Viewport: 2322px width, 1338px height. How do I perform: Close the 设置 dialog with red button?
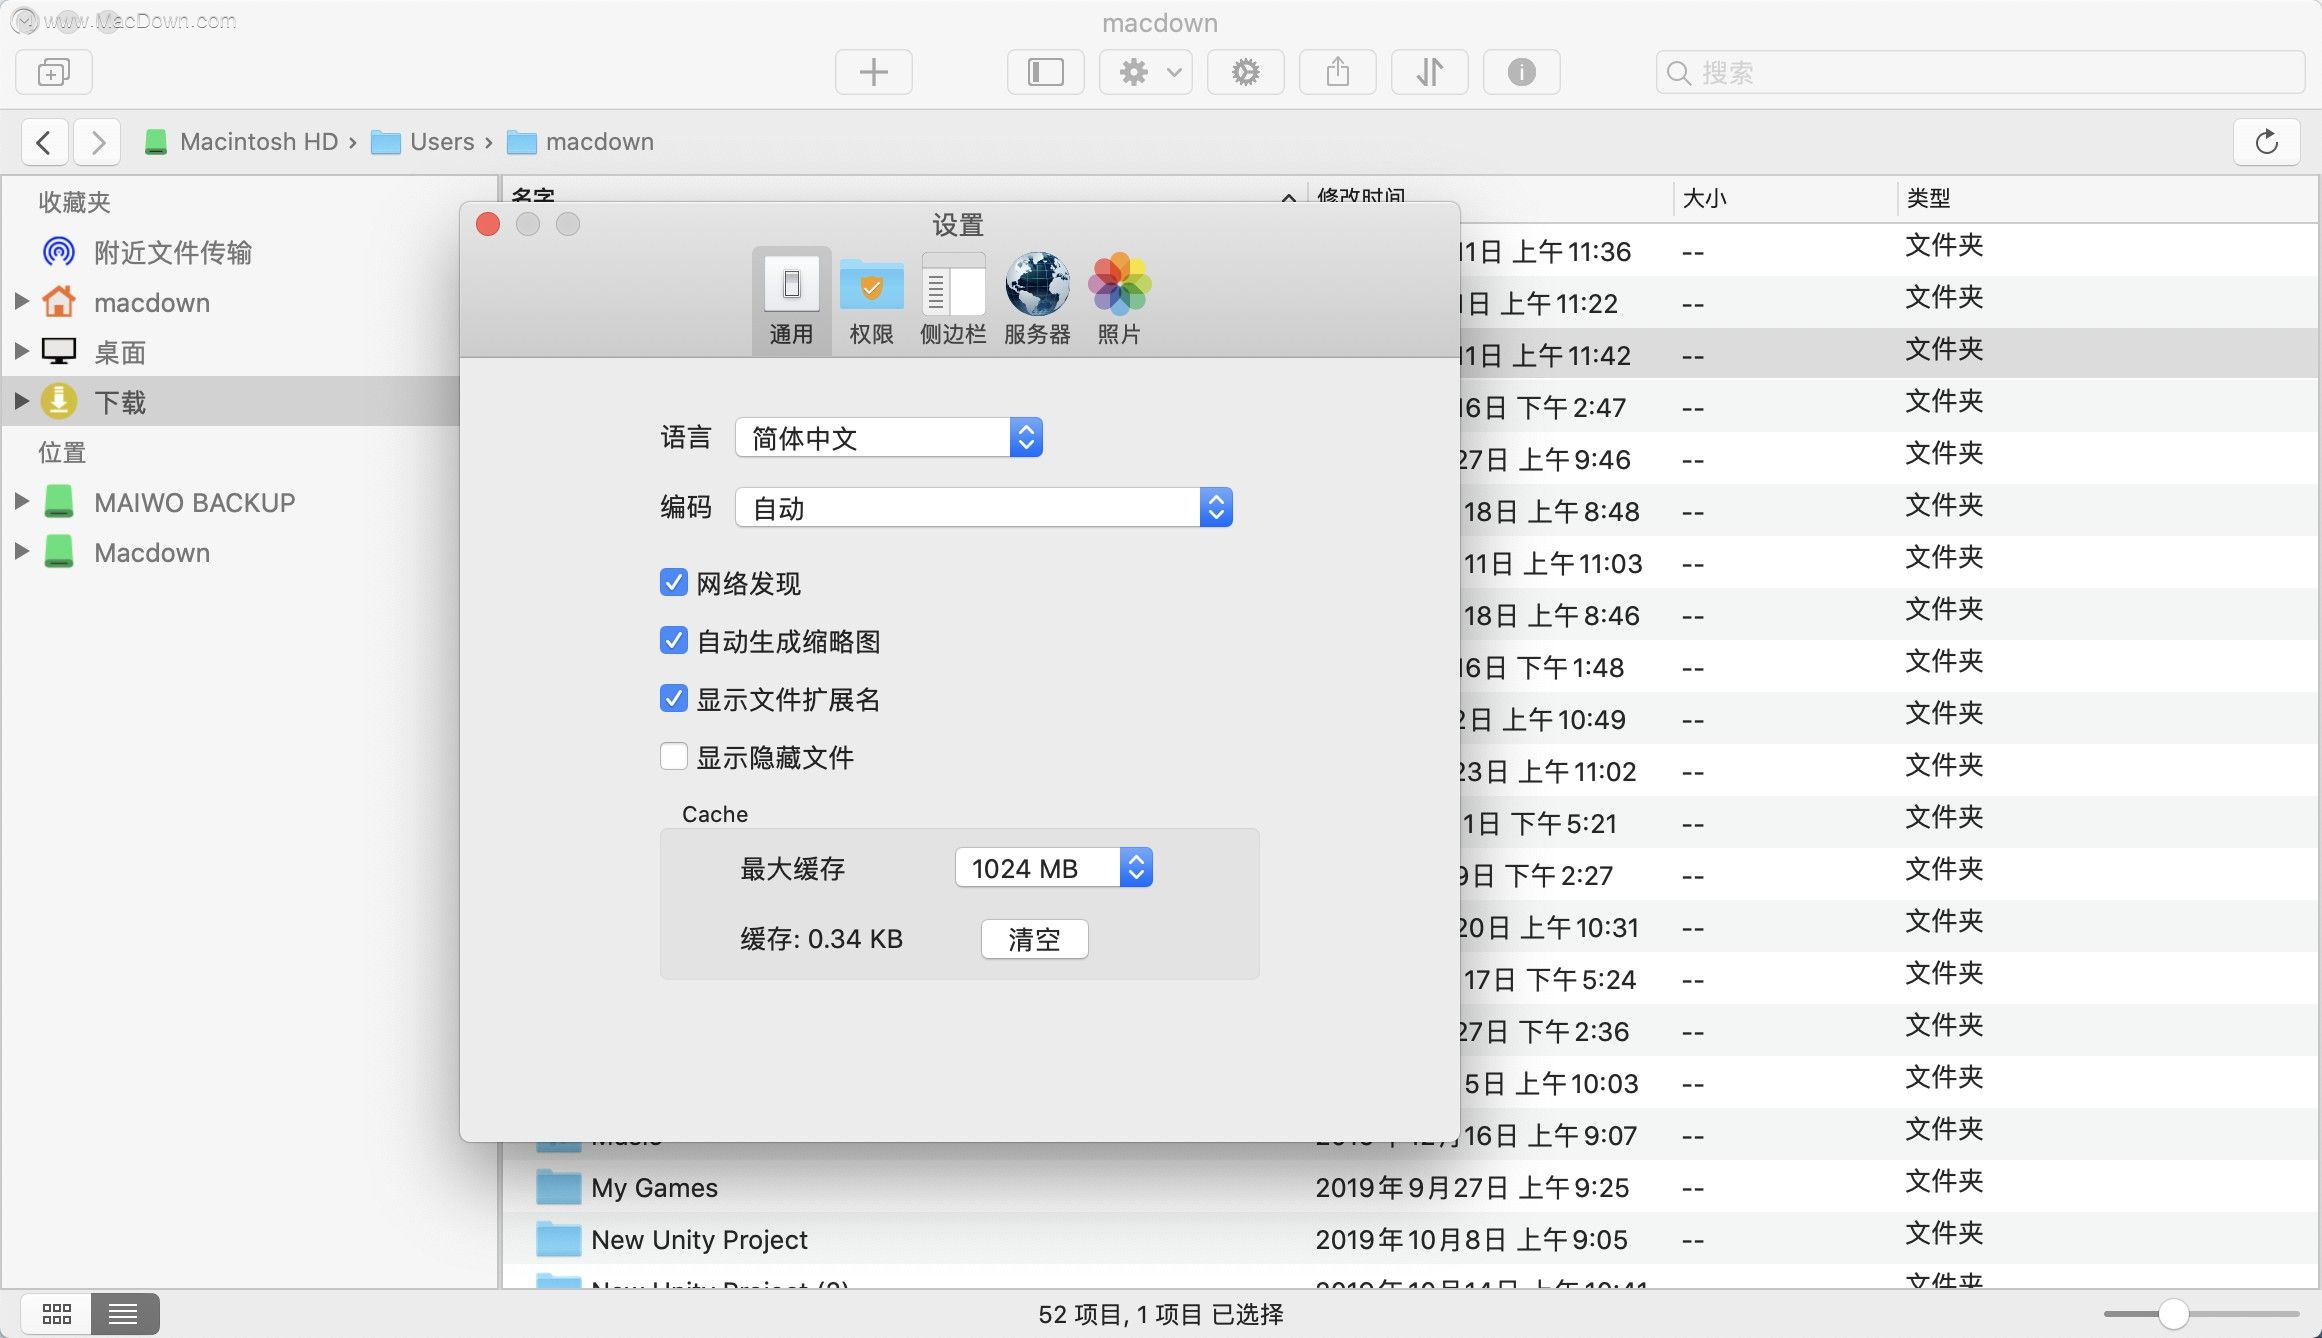488,224
